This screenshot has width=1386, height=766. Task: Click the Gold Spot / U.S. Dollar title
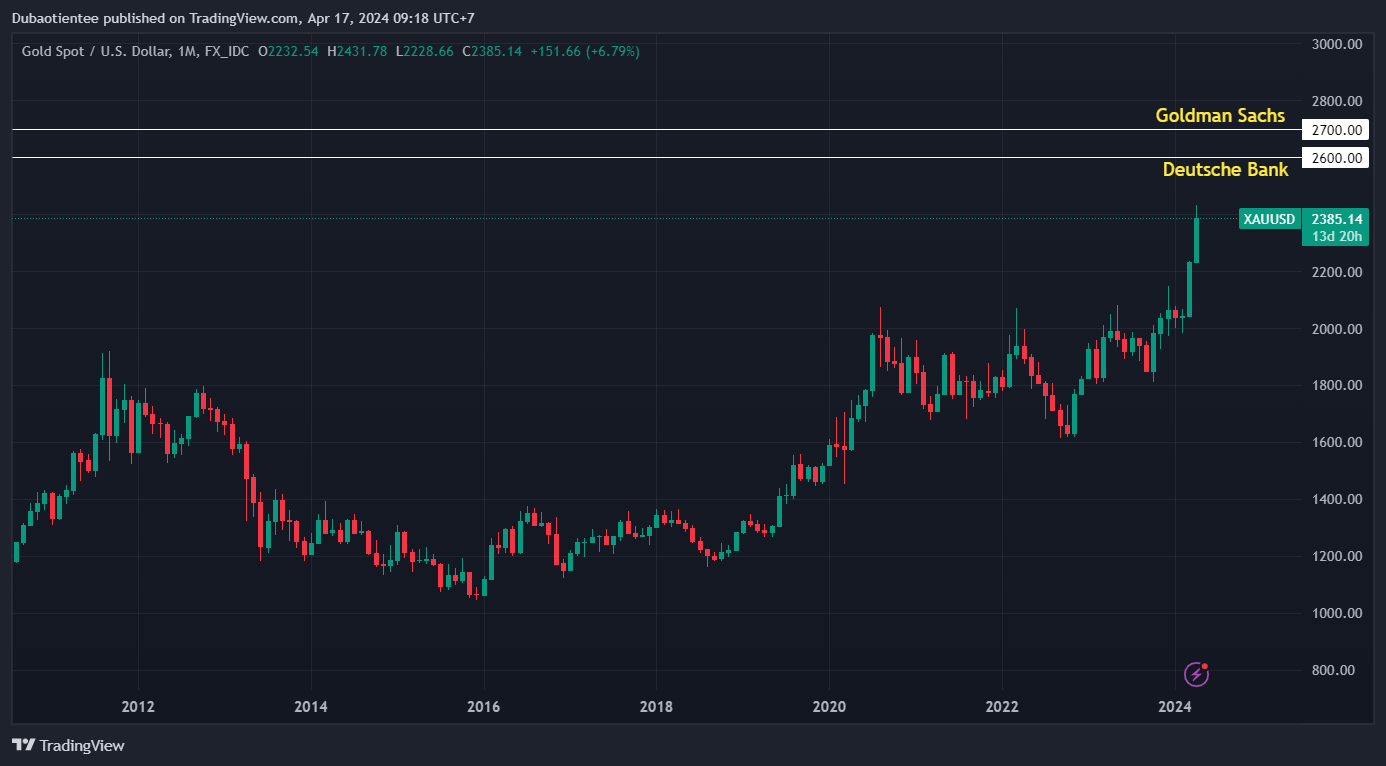pyautogui.click(x=96, y=51)
